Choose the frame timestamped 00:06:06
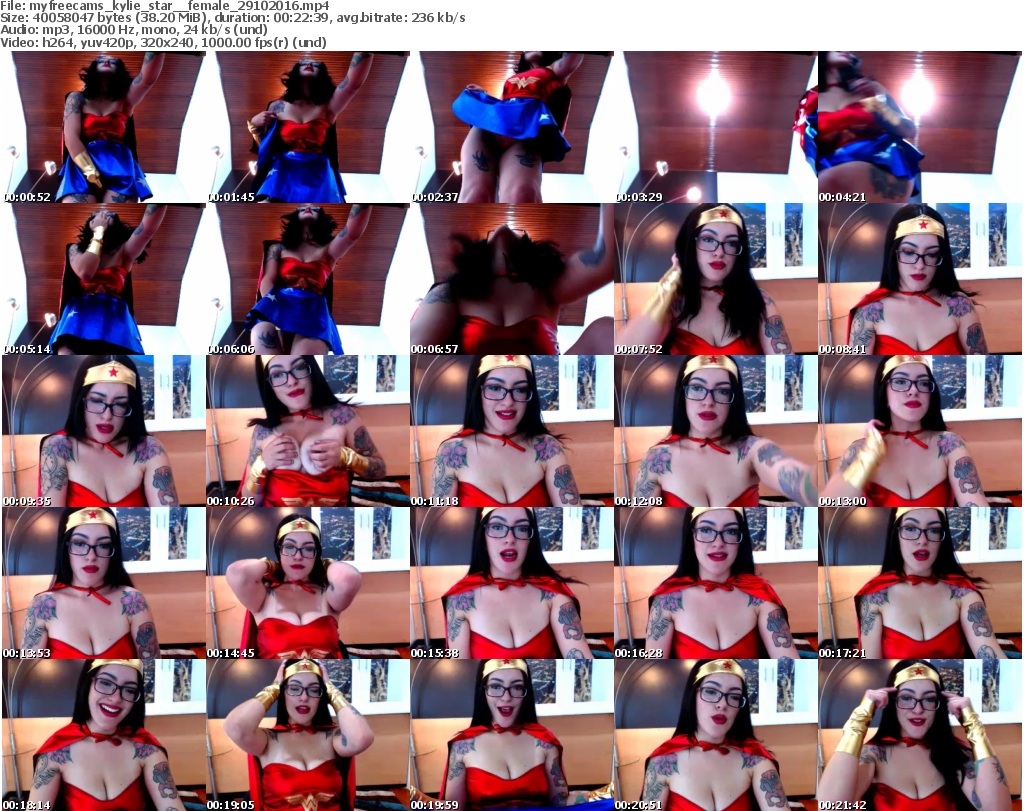This screenshot has width=1024, height=811. point(308,279)
